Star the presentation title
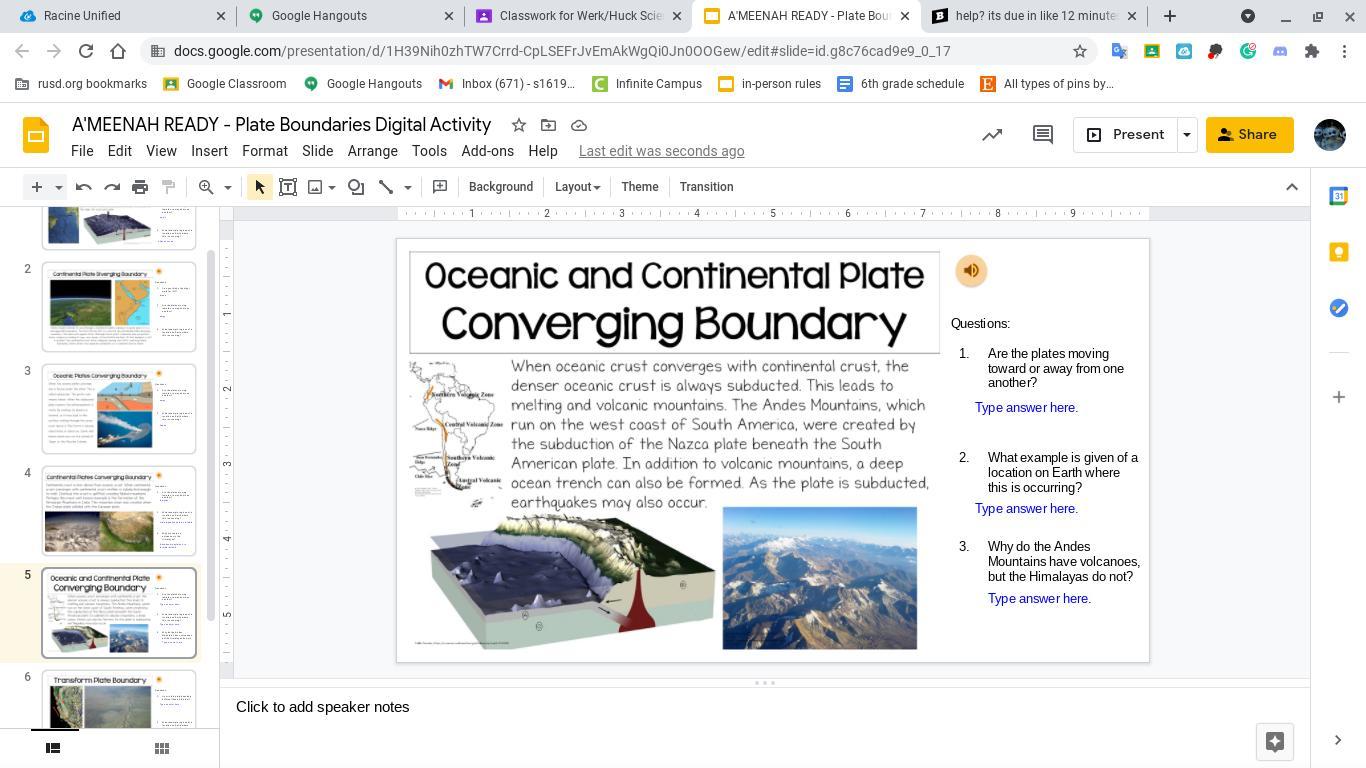1366x768 pixels. click(x=518, y=125)
